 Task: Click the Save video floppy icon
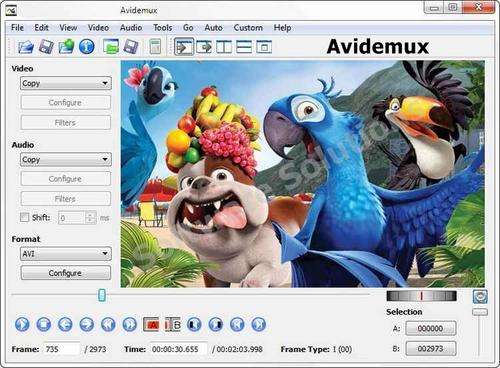point(46,47)
